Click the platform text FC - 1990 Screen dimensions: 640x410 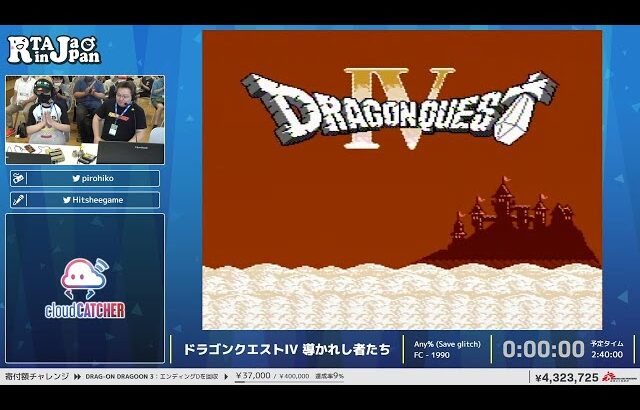pos(431,355)
